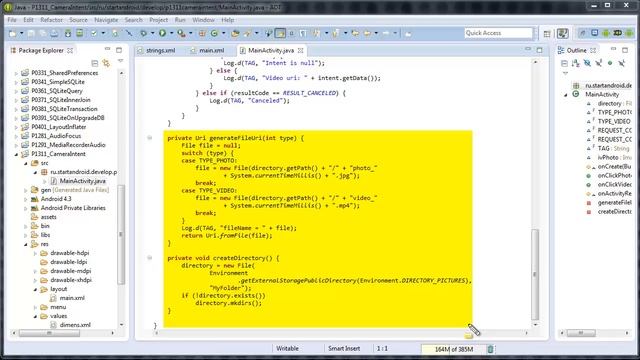Collapse the P1311_CameraIntent project node
The width and height of the screenshot is (640, 360).
pyautogui.click(x=16, y=154)
